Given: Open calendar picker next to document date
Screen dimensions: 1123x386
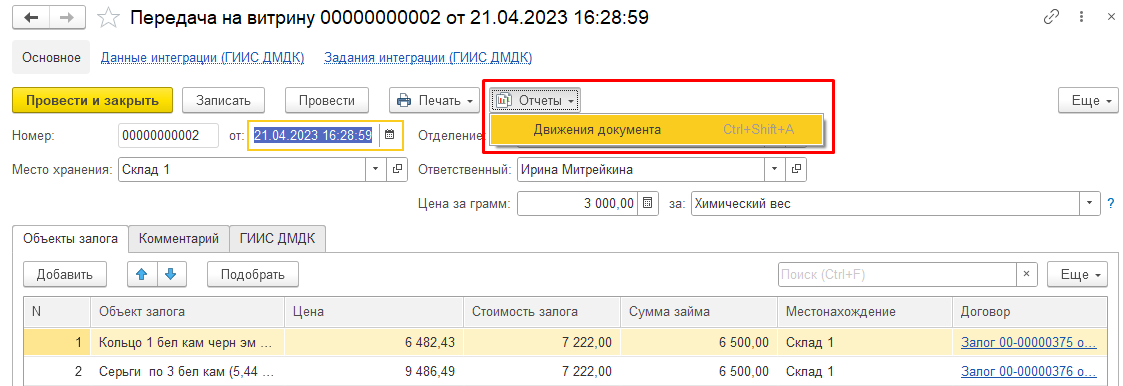Looking at the screenshot, I should point(390,135).
